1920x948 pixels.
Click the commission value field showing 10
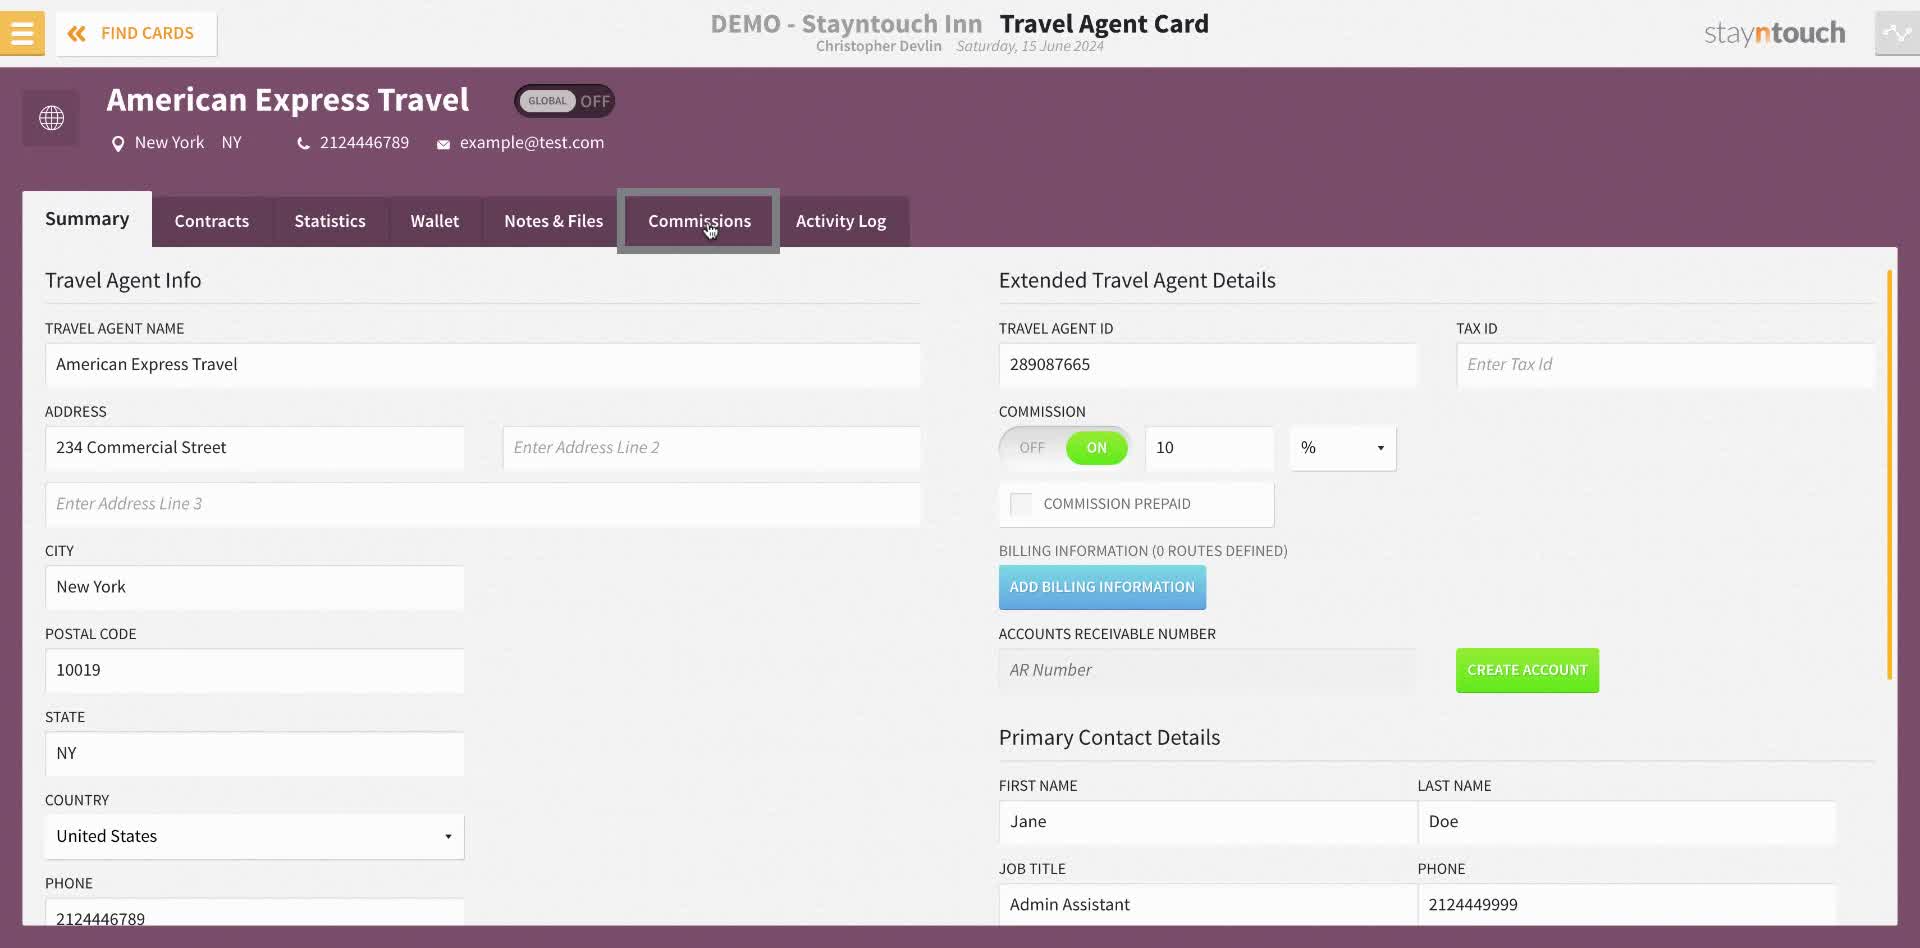pyautogui.click(x=1209, y=448)
